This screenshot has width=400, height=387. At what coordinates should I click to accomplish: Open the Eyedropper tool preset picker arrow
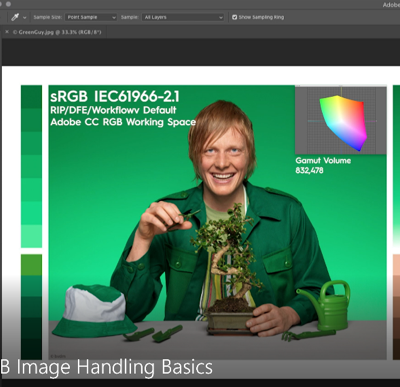24,18
